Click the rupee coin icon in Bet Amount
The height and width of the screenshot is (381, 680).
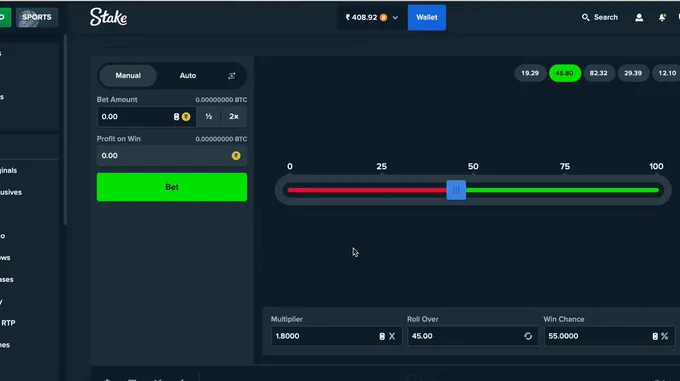[186, 117]
